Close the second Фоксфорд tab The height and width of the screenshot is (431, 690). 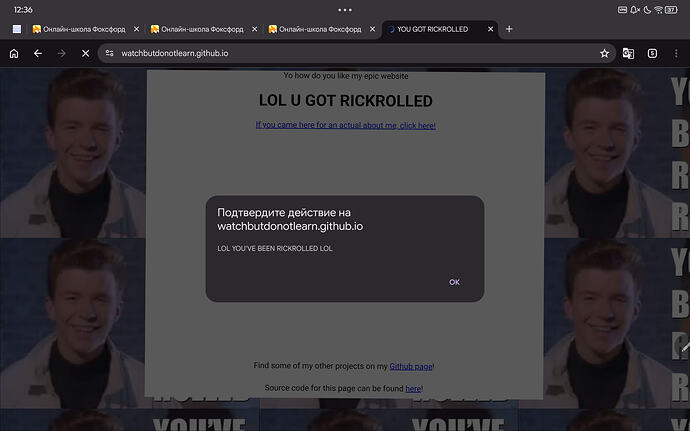click(x=254, y=29)
